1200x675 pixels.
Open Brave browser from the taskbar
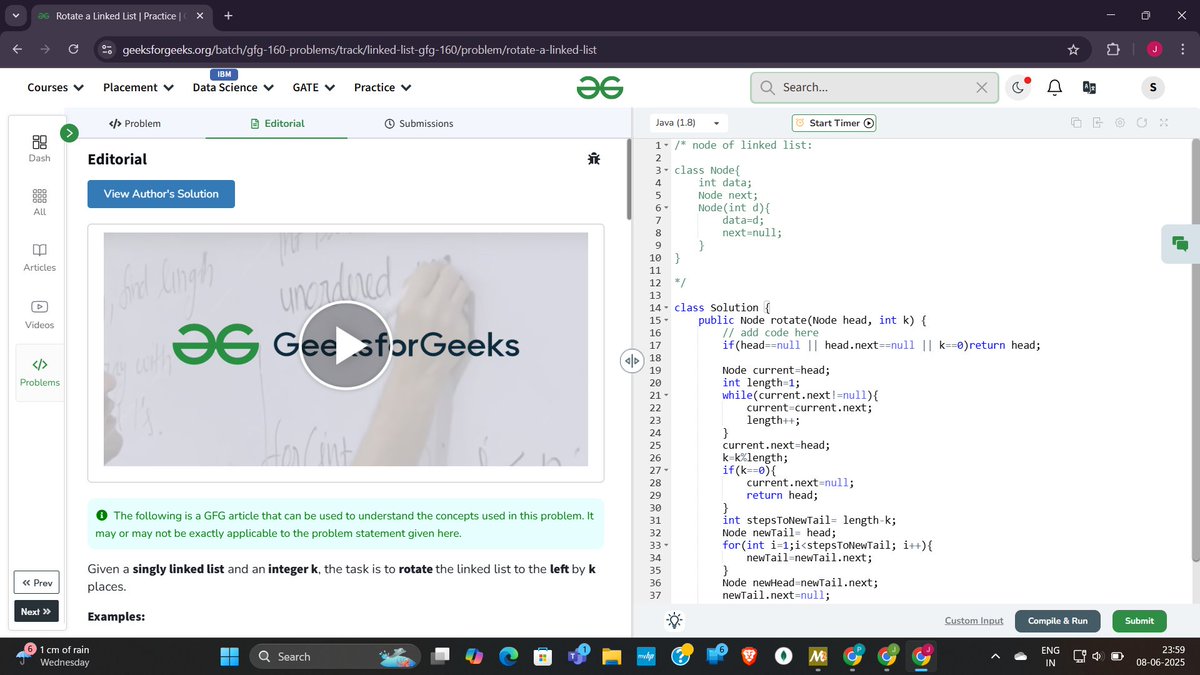[x=749, y=656]
